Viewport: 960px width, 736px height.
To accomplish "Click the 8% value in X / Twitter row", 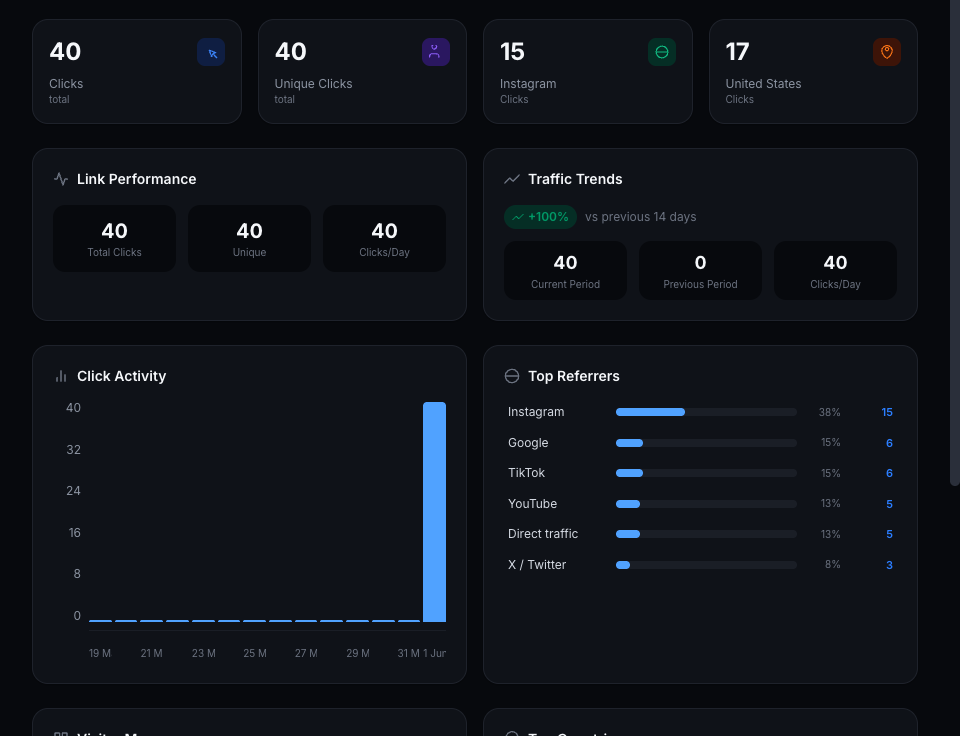I will [832, 565].
